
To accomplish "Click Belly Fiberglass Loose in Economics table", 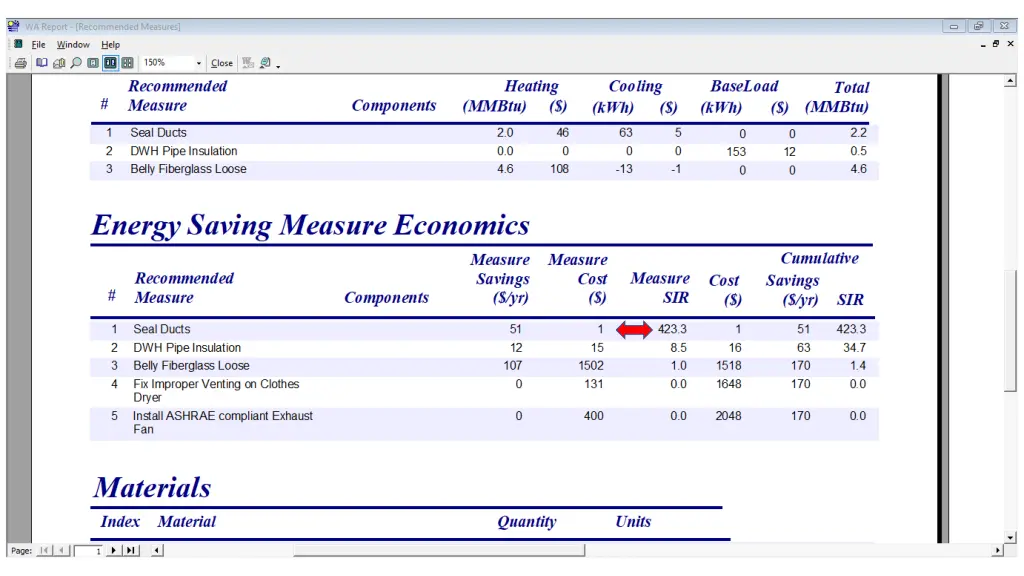I will 191,366.
